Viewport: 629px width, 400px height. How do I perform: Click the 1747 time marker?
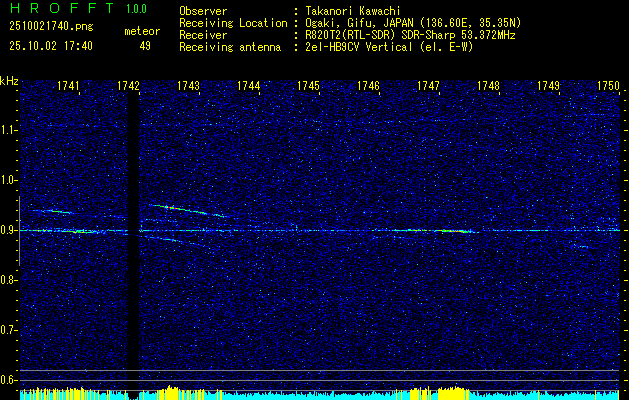[428, 85]
